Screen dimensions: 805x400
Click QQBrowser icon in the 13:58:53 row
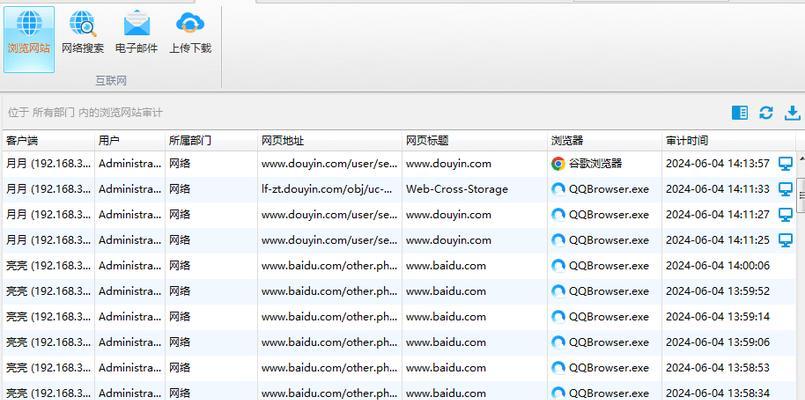[558, 368]
